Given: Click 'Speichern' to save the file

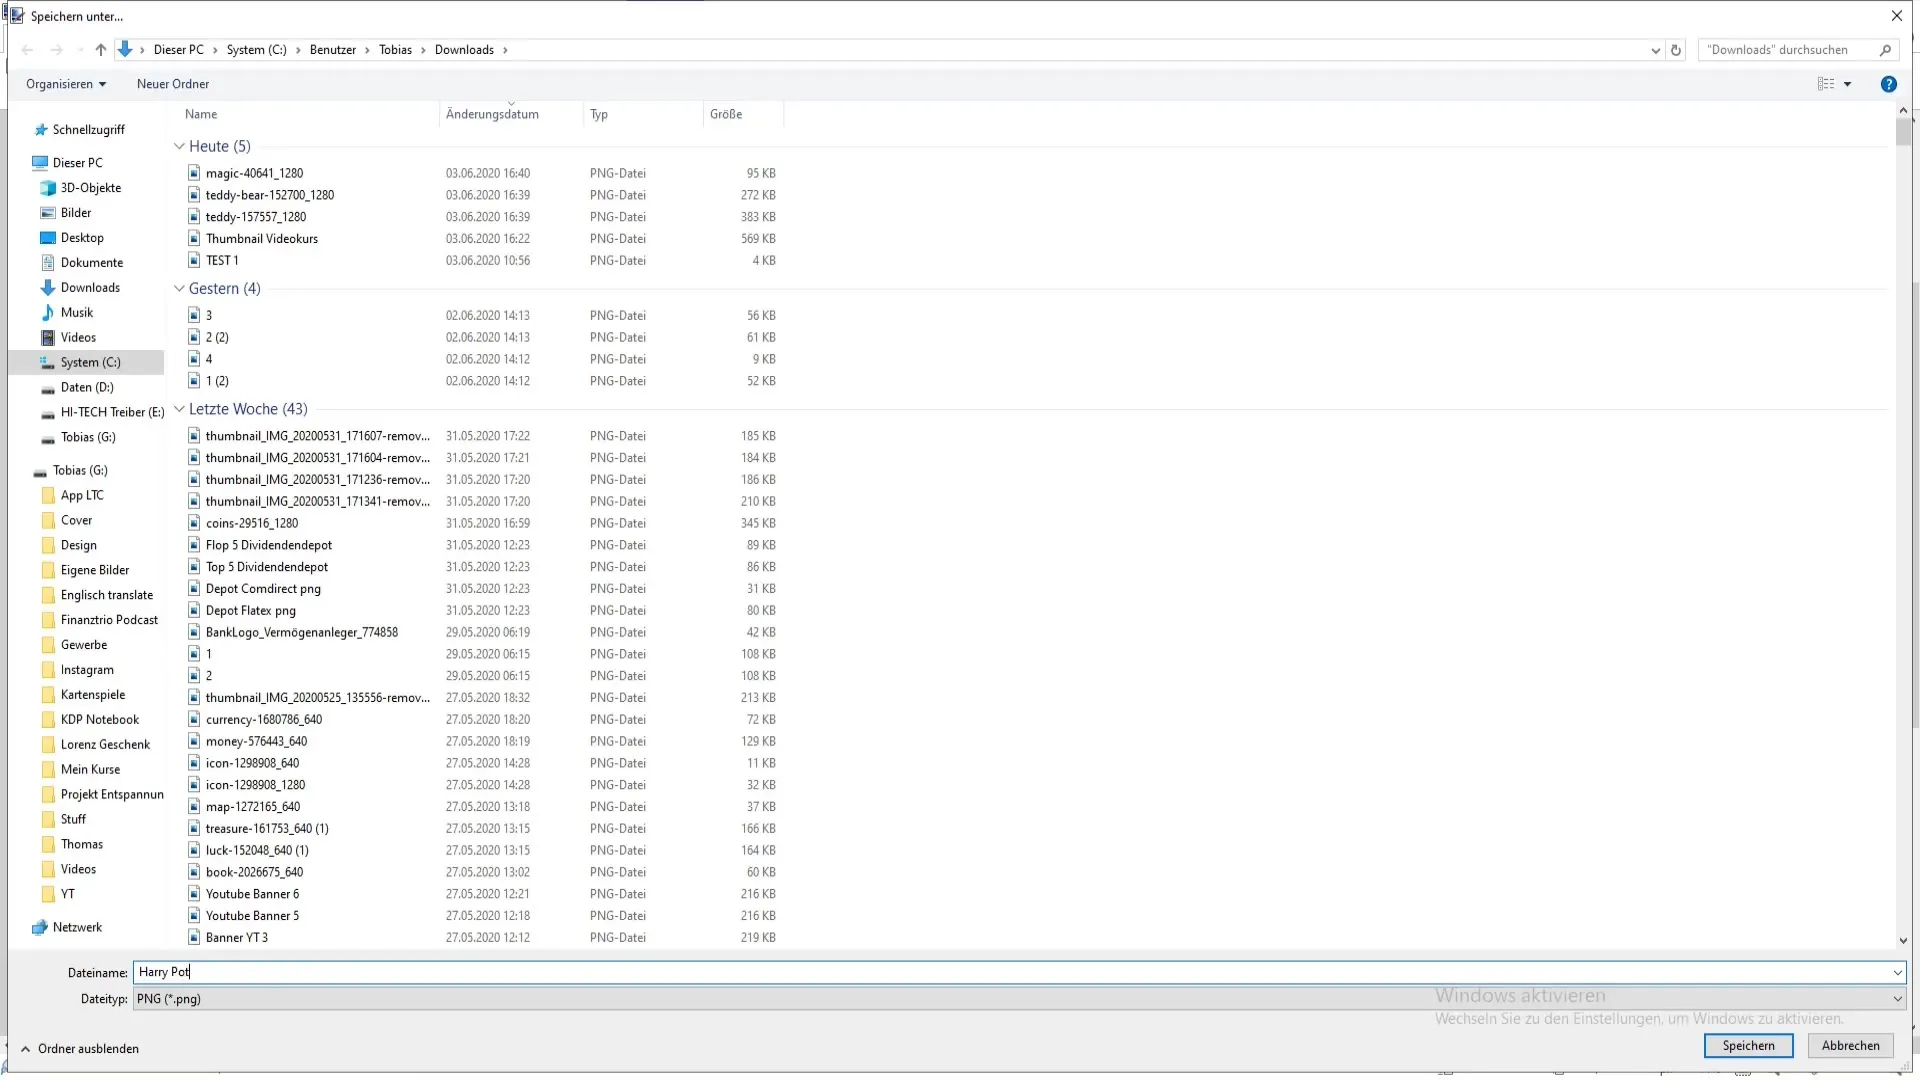Looking at the screenshot, I should tap(1749, 1044).
